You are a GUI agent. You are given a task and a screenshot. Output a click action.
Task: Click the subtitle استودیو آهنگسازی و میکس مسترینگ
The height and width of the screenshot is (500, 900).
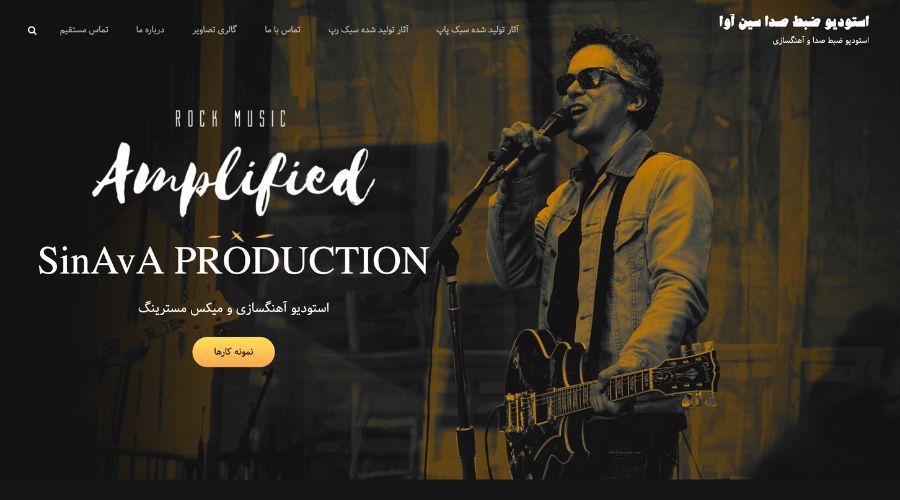[x=234, y=308]
